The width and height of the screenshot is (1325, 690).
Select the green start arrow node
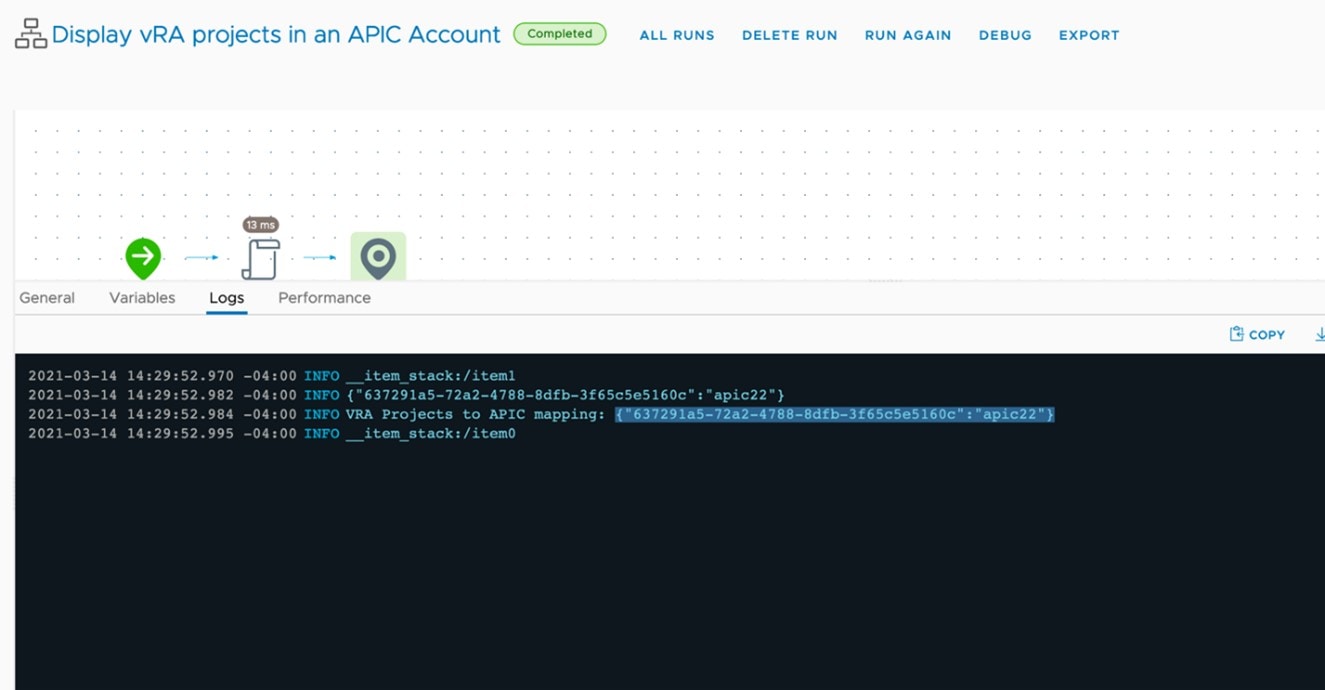click(143, 258)
